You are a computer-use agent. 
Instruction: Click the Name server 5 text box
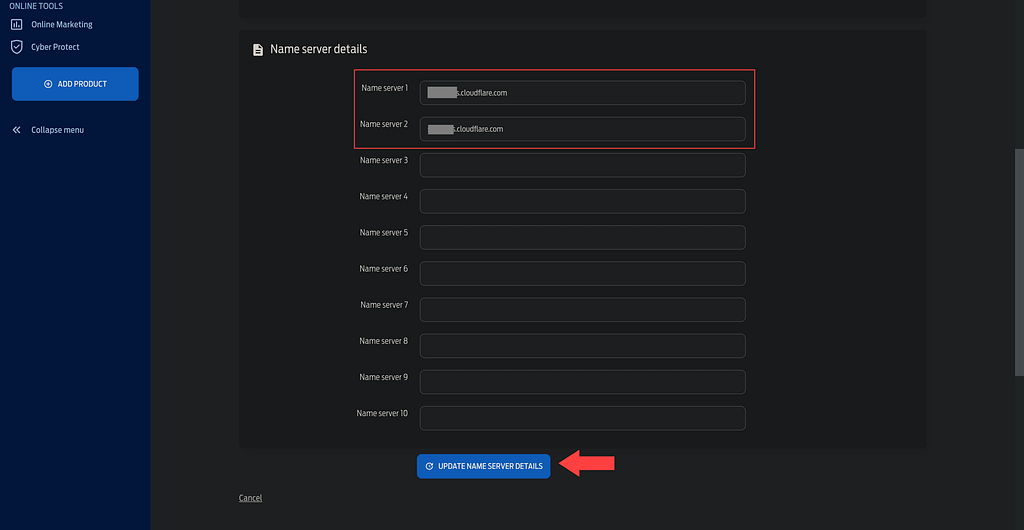(x=582, y=237)
